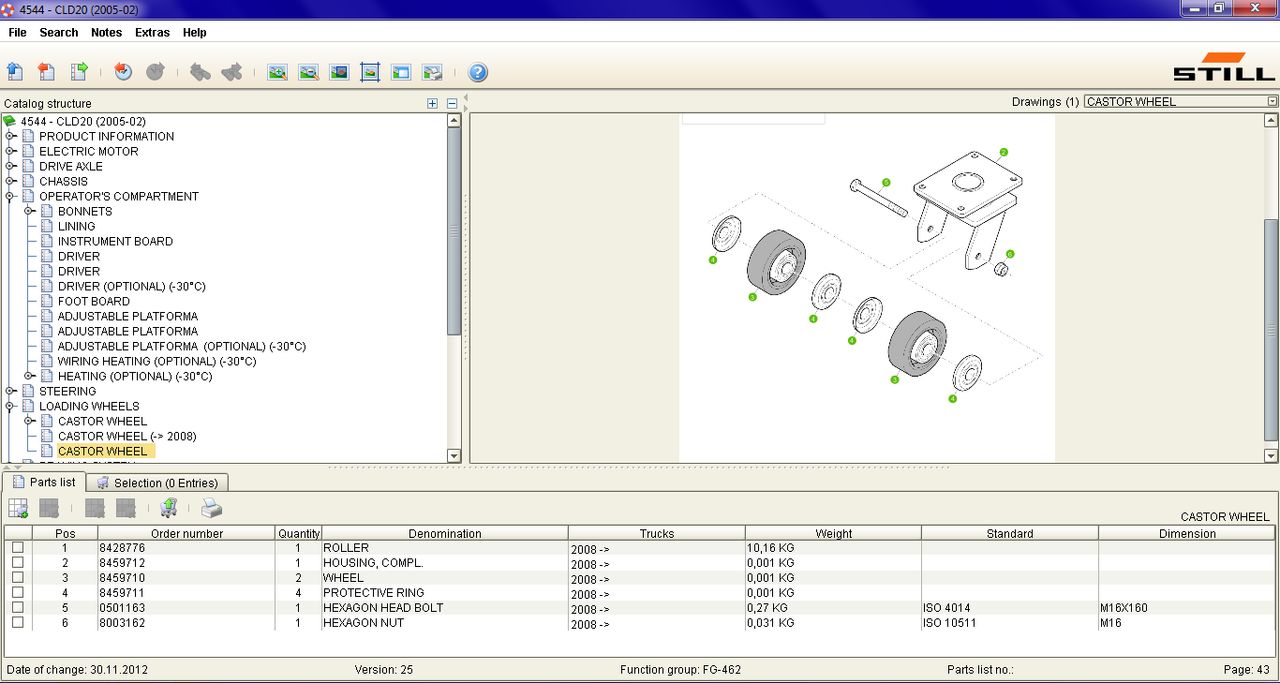The height and width of the screenshot is (683, 1280).
Task: Expand the DRIVE AXLE tree node
Action: coord(10,166)
